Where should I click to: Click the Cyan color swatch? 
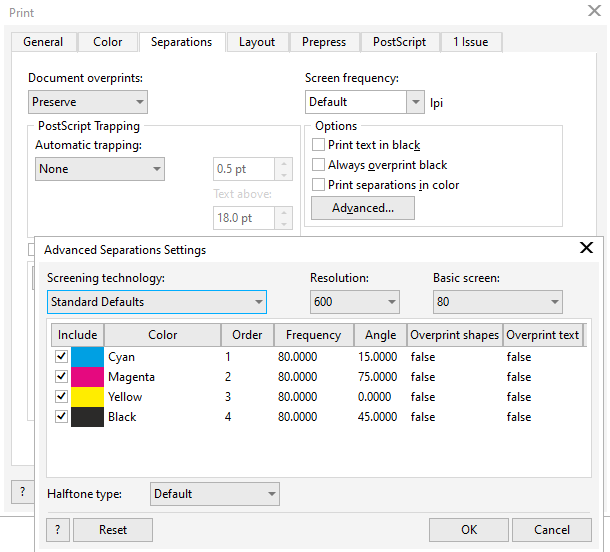(87, 357)
